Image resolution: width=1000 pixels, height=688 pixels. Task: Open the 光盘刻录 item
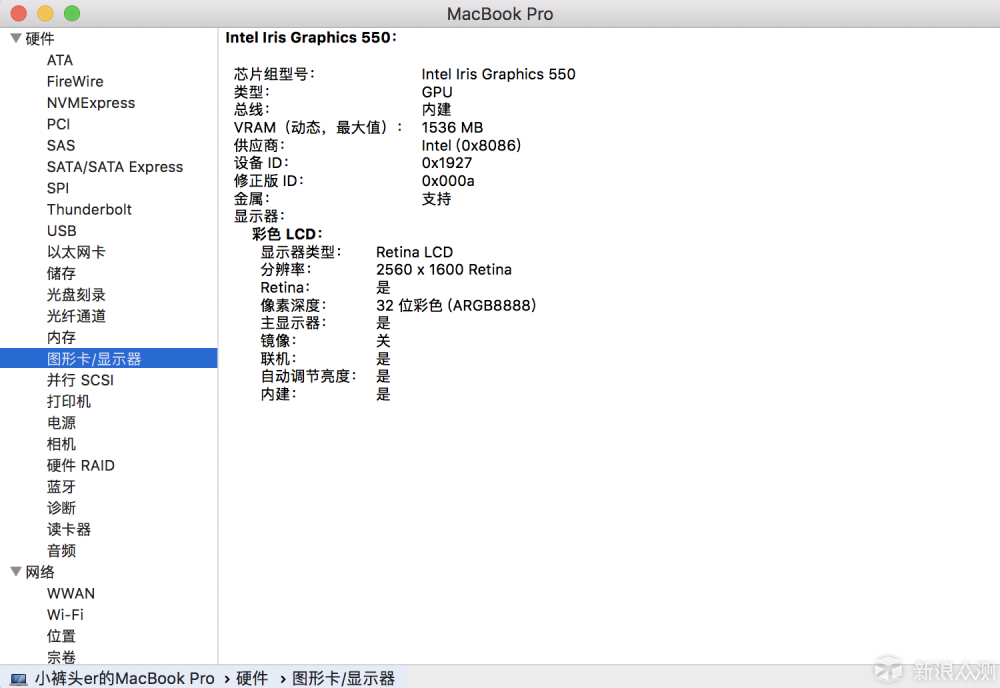tap(76, 295)
